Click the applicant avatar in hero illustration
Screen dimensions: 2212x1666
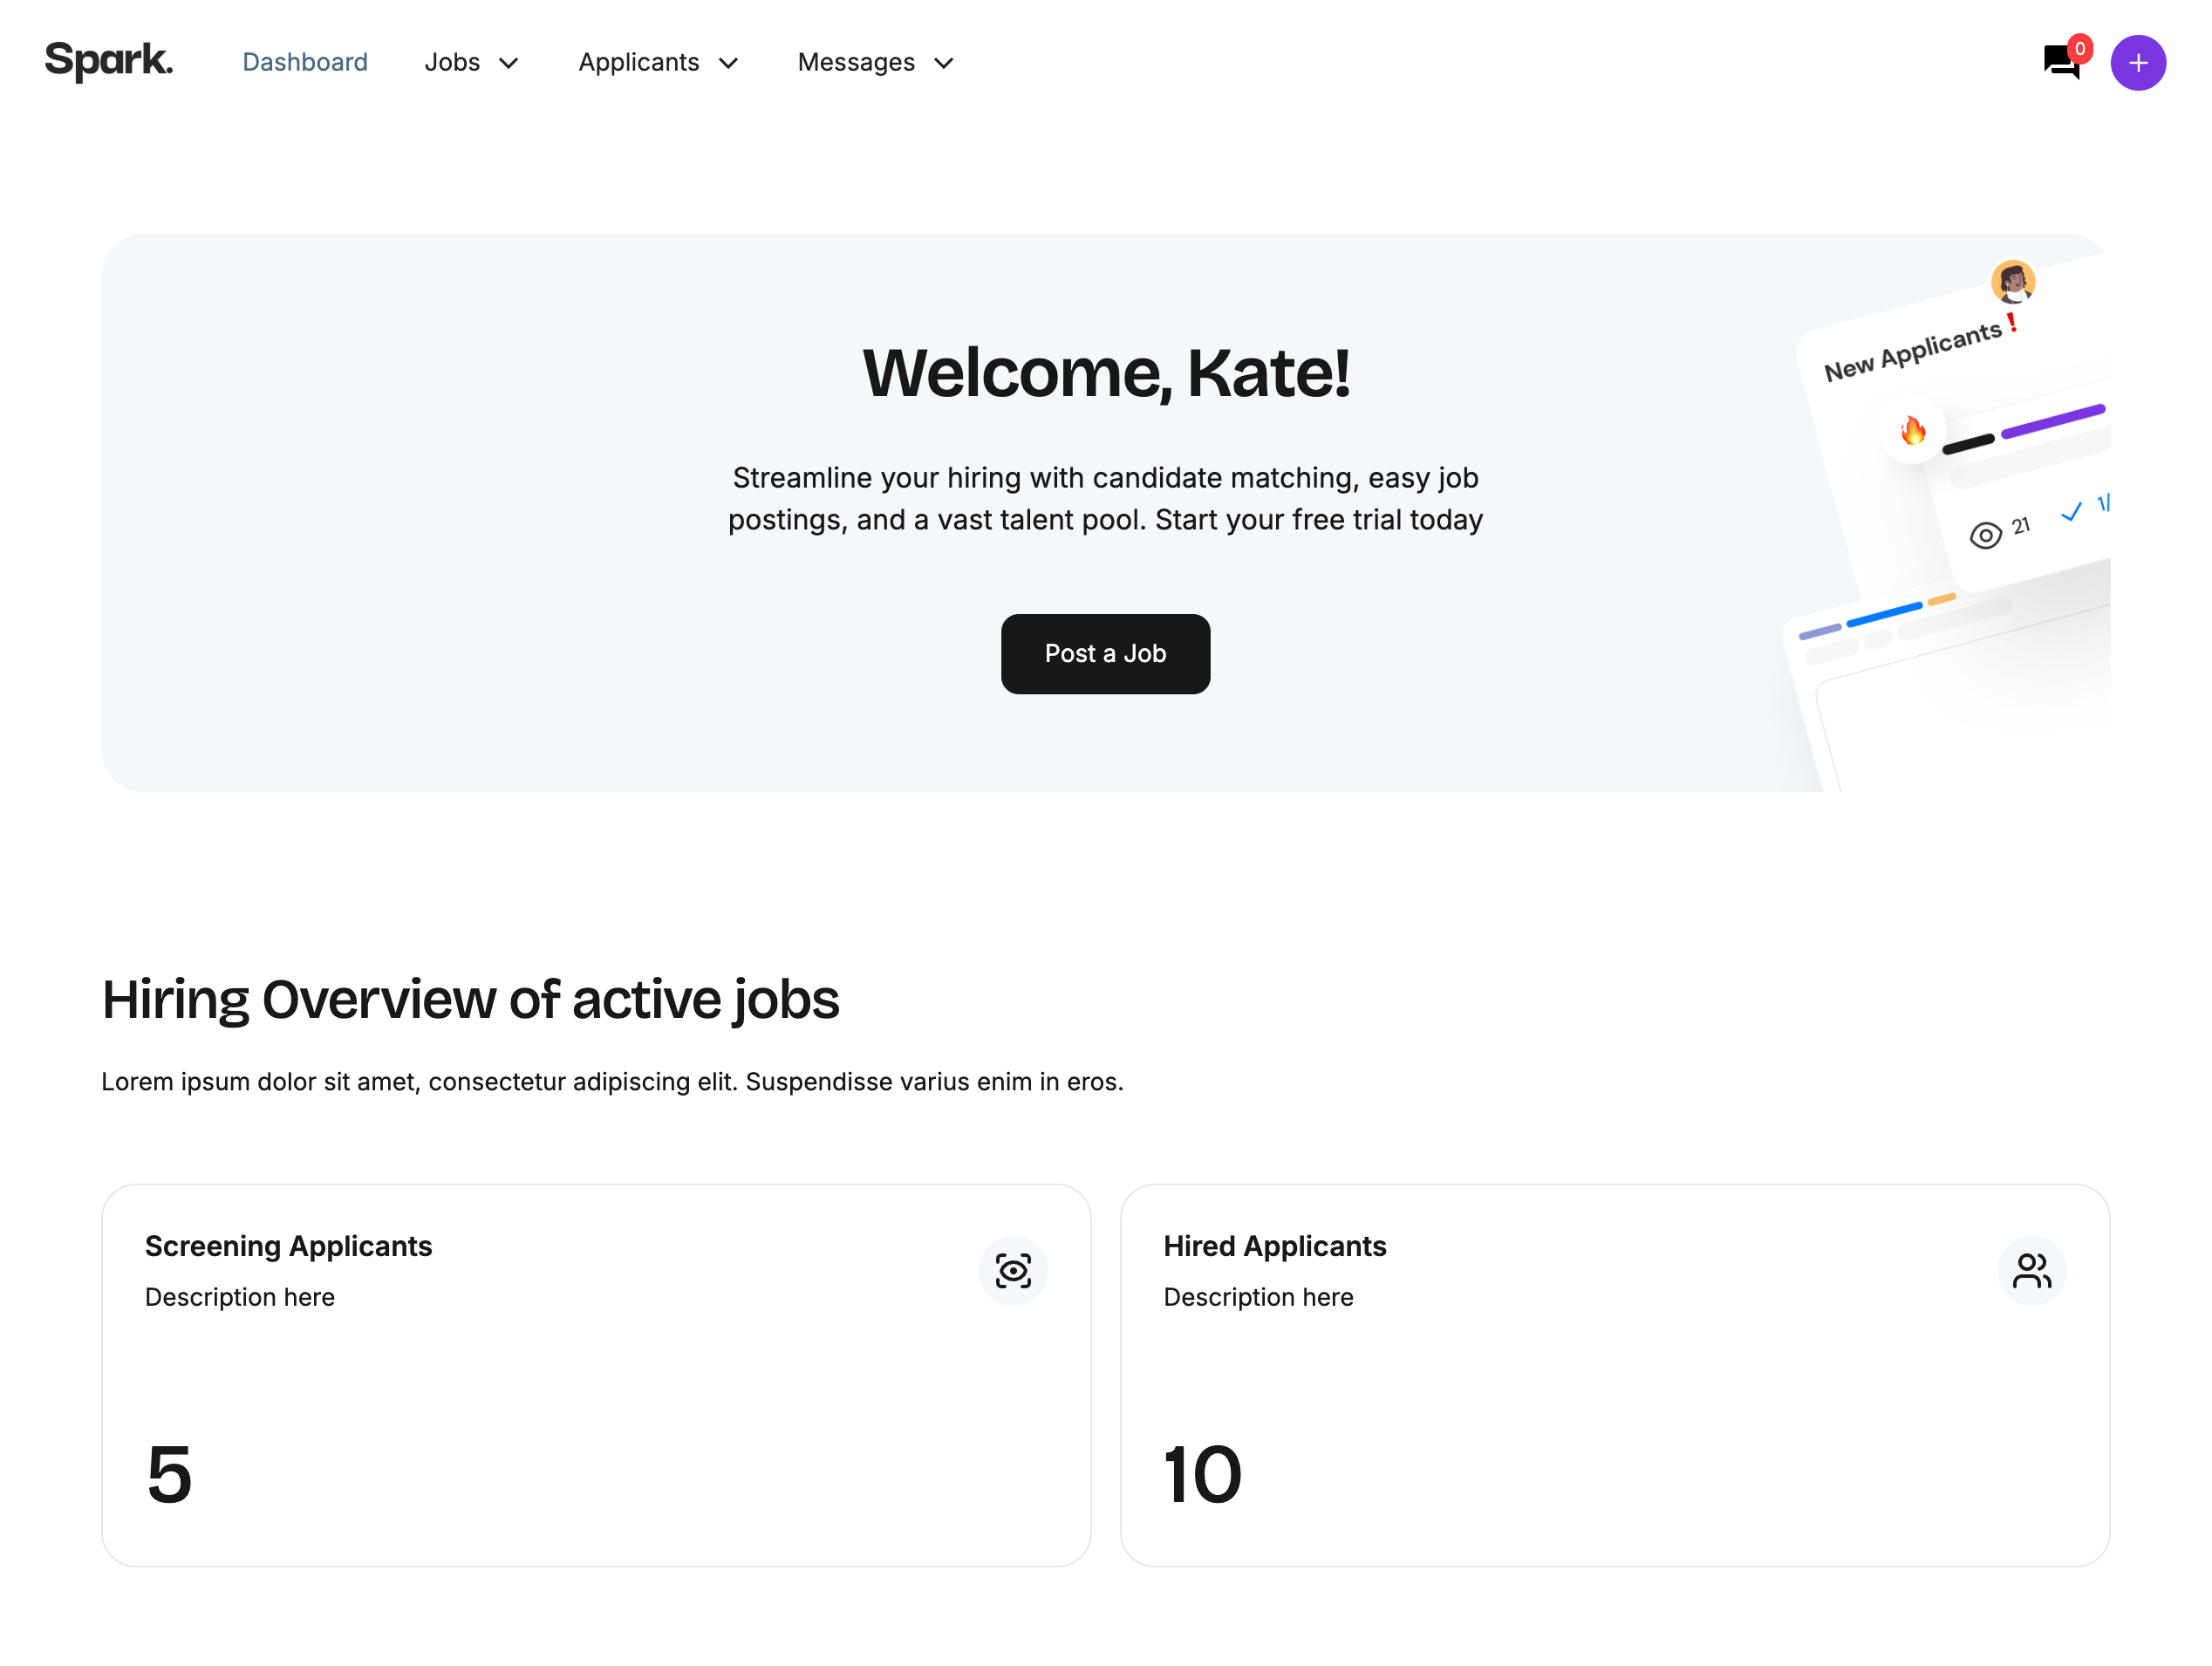(x=2013, y=281)
